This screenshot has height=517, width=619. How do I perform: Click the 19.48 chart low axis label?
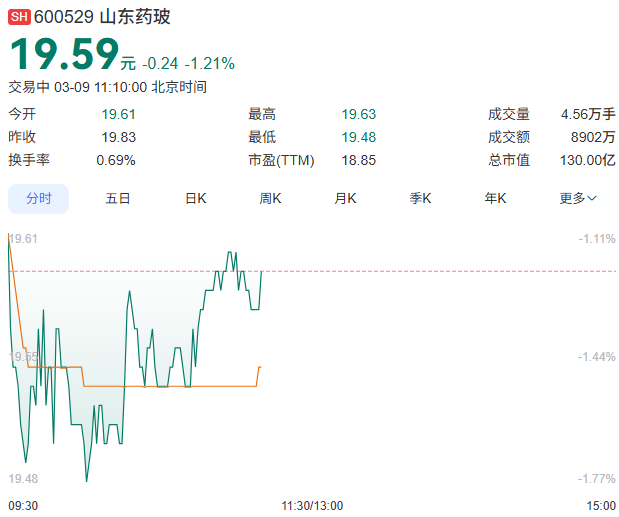[23, 479]
